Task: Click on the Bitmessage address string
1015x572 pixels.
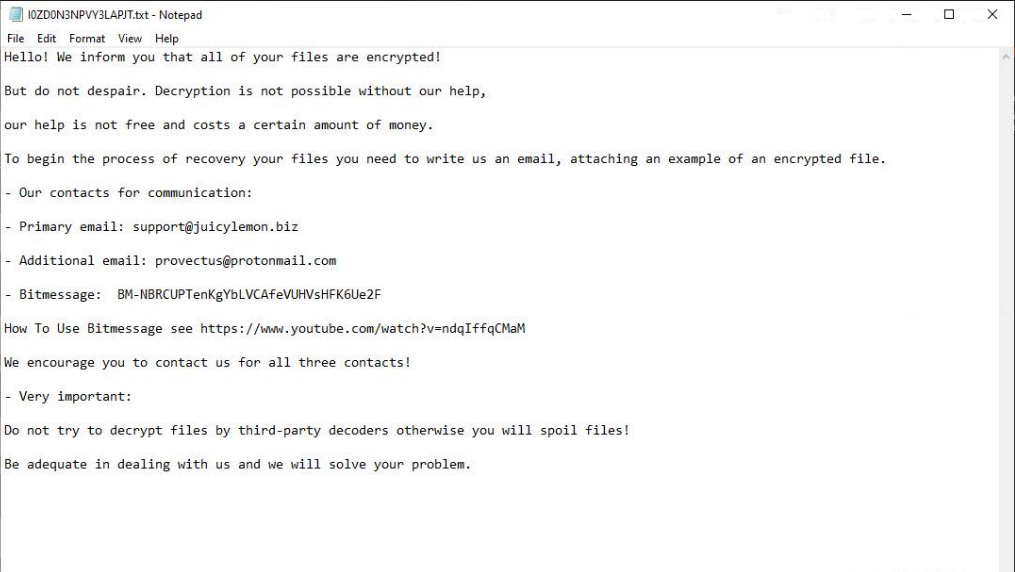Action: coord(249,295)
